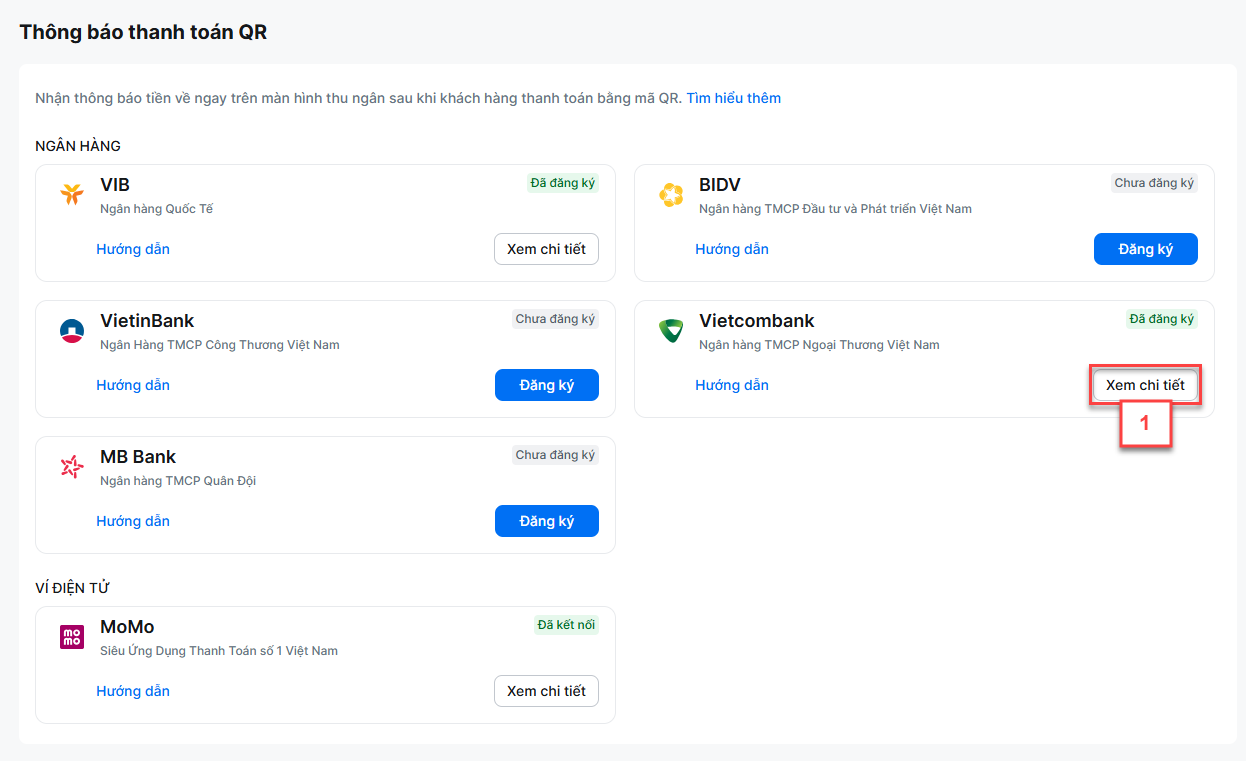Image resolution: width=1246 pixels, height=761 pixels.
Task: Register VietinBank with Đăng ký button
Action: [546, 385]
